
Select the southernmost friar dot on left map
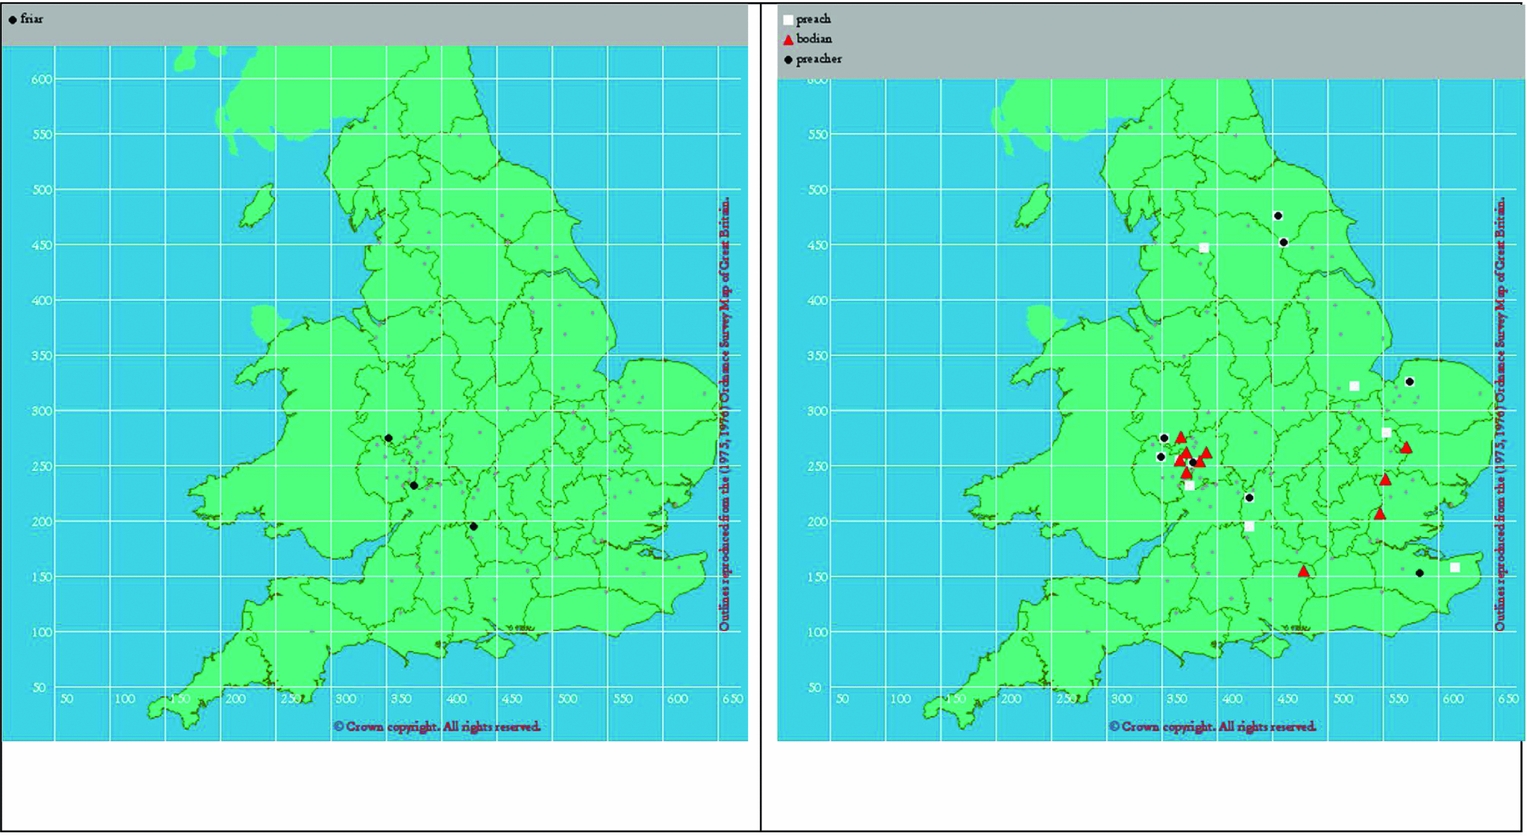tap(473, 526)
